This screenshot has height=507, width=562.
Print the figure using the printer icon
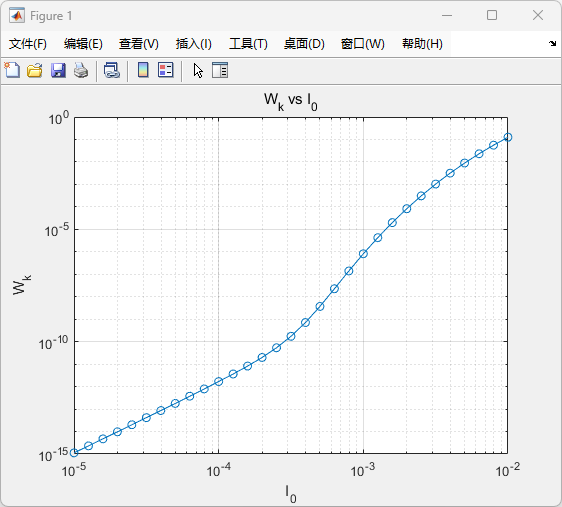(81, 70)
